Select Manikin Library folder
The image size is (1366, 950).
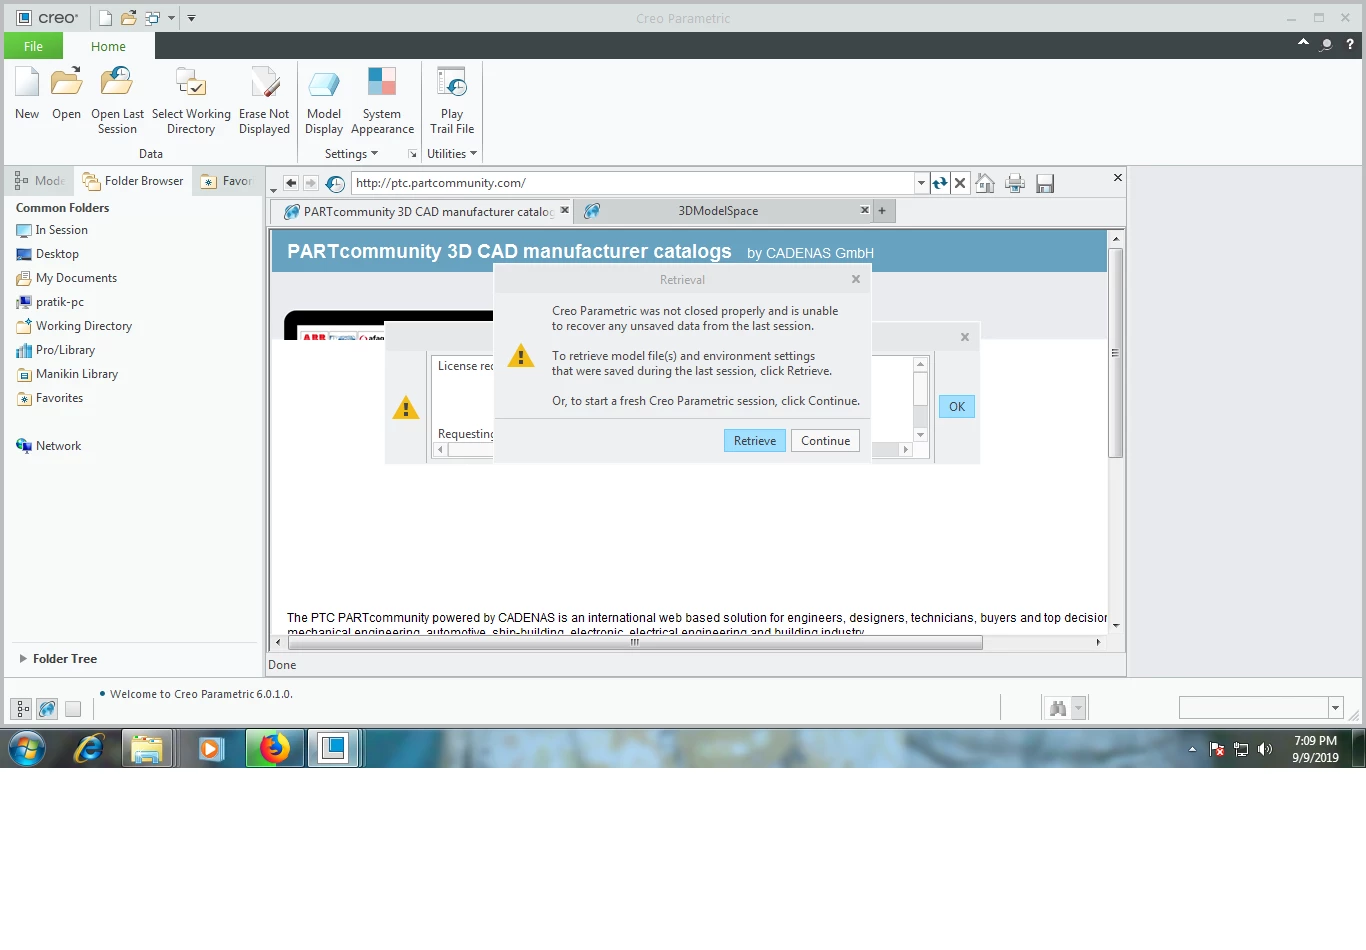click(67, 374)
